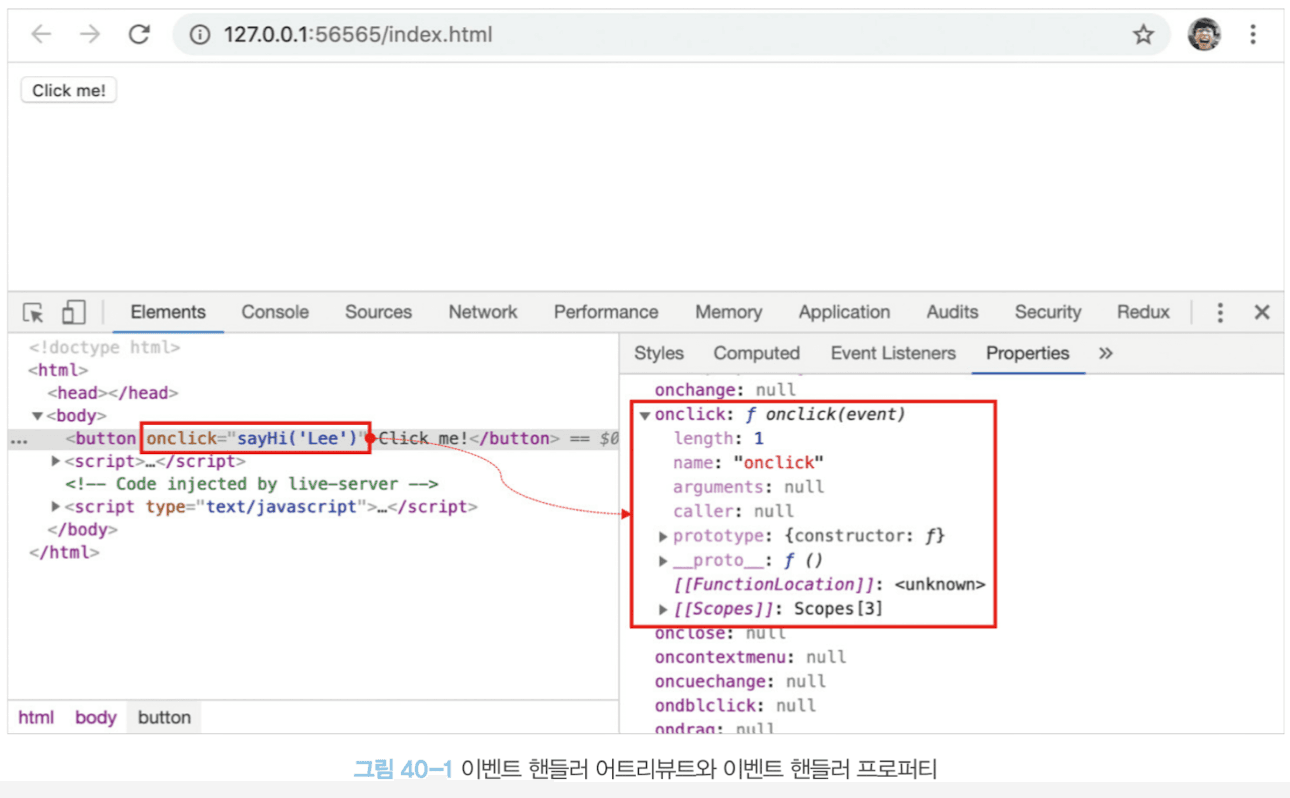This screenshot has width=1290, height=798.
Task: Expand the prototype property
Action: point(663,537)
